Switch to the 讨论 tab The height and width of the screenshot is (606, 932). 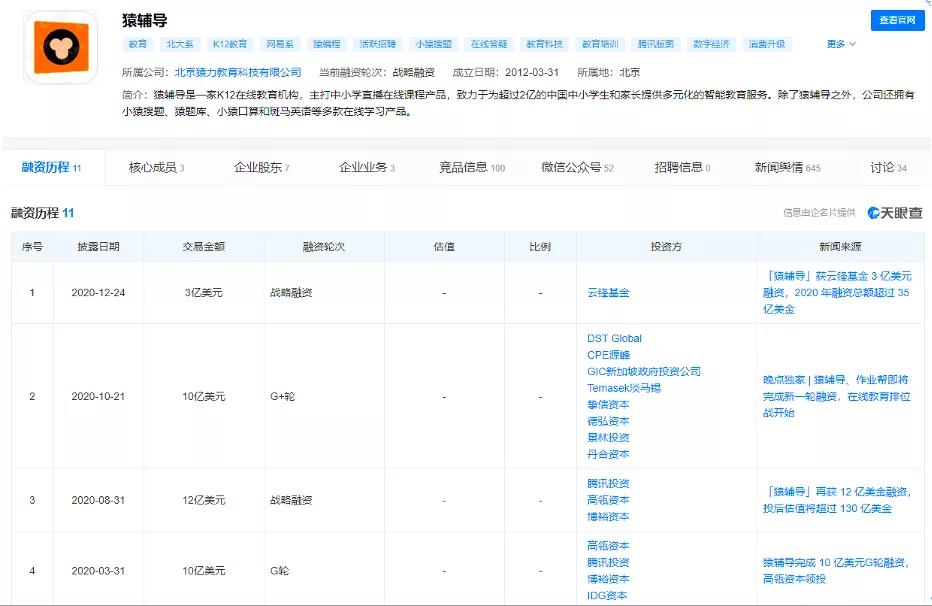[x=889, y=168]
